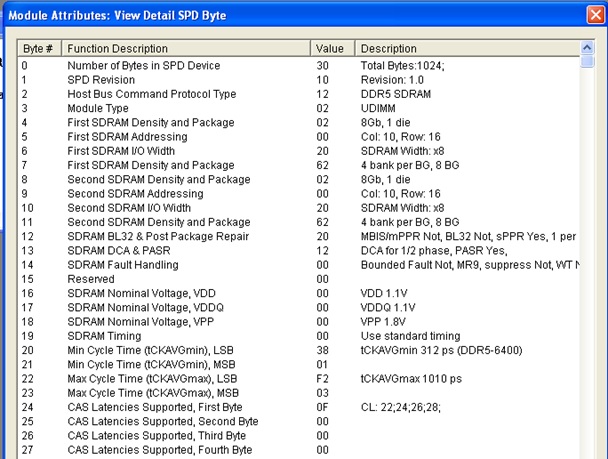Select 'Host Bus Command Protocol Type' row

pos(299,94)
